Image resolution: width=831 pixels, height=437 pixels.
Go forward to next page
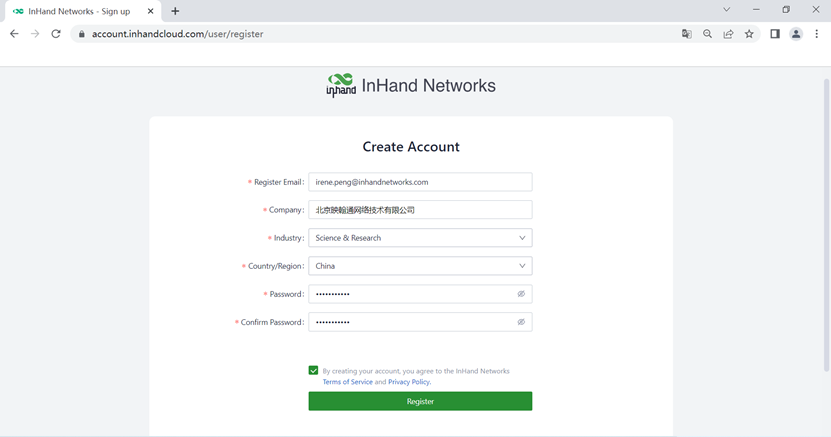(35, 34)
